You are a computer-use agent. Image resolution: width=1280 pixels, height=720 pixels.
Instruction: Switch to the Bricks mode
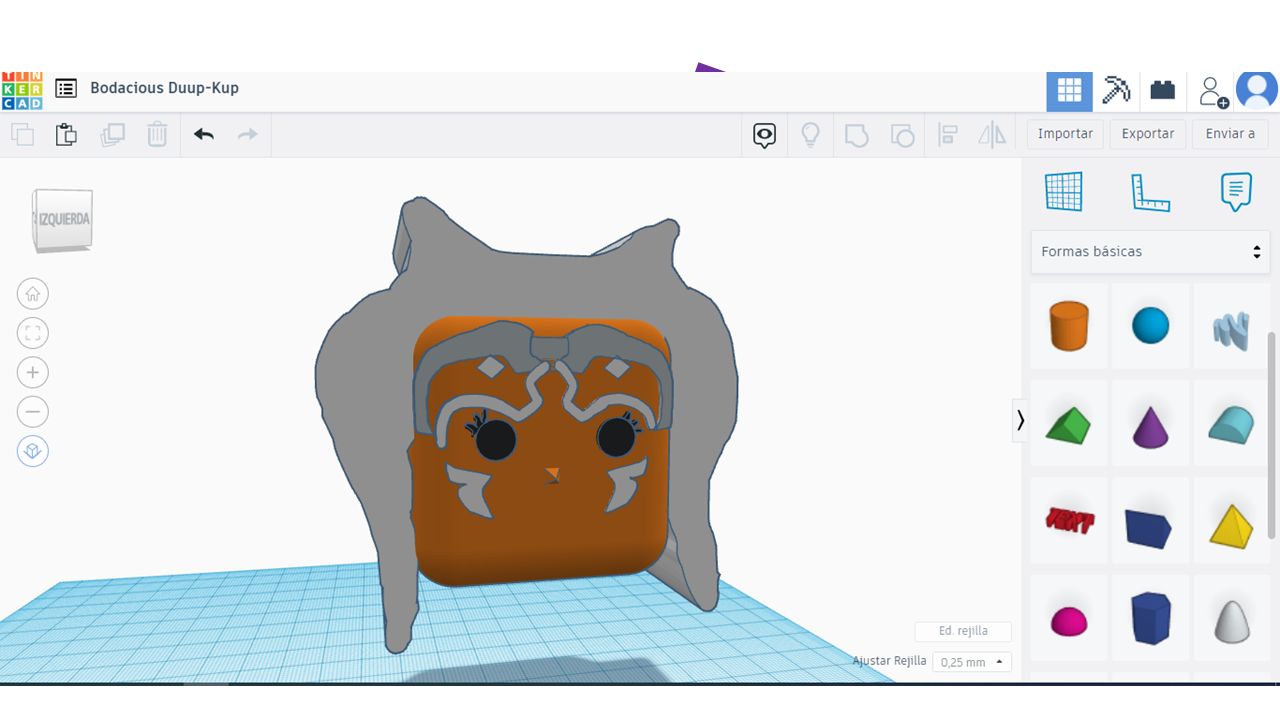1162,91
